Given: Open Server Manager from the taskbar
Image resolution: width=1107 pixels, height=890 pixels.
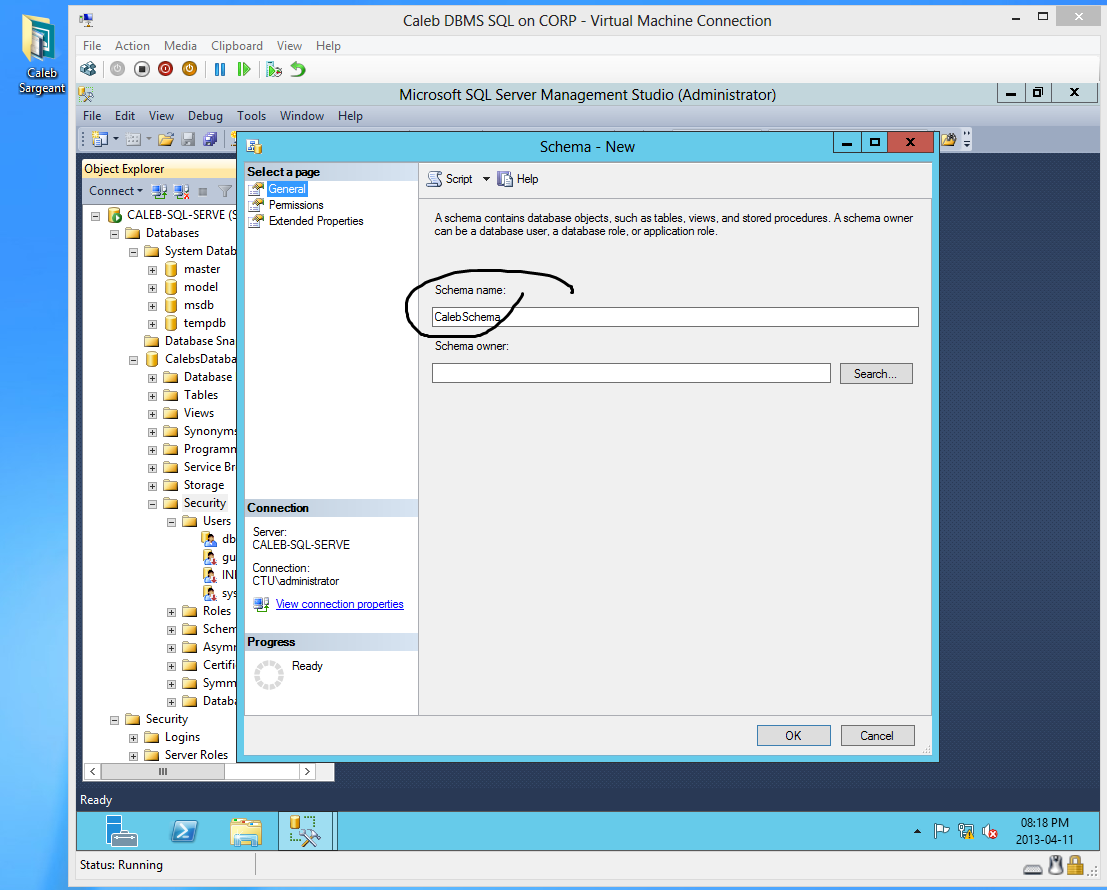Looking at the screenshot, I should (121, 831).
